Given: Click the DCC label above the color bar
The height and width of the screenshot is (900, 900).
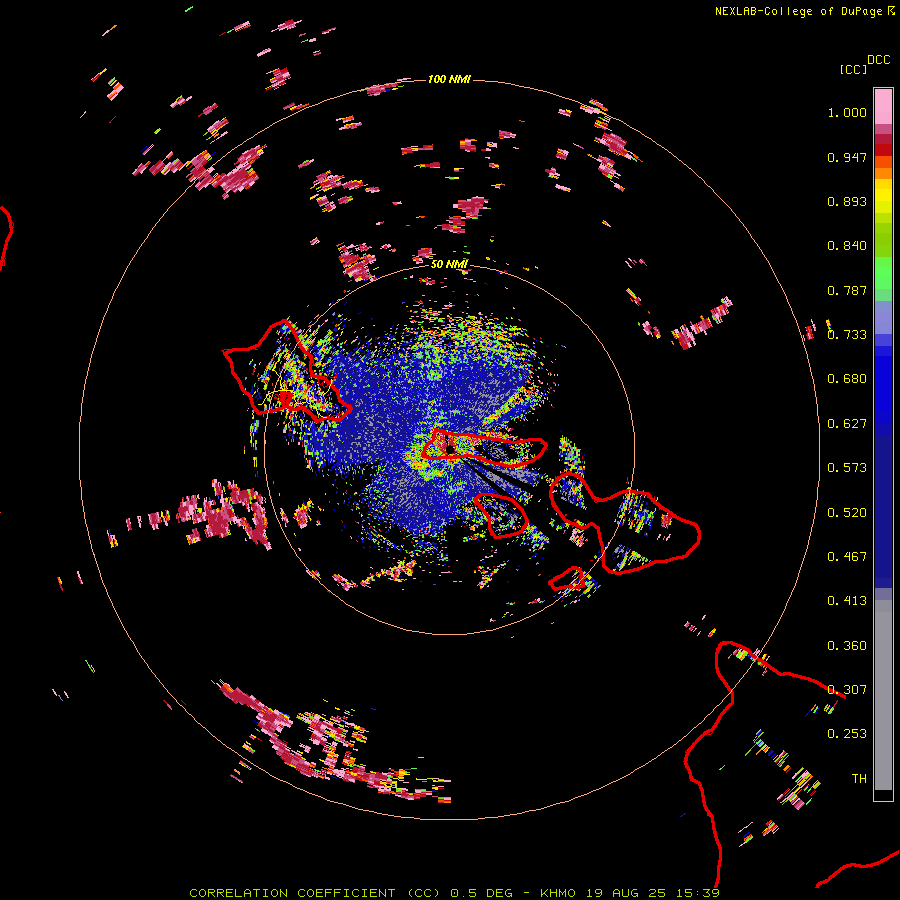Looking at the screenshot, I should click(878, 60).
